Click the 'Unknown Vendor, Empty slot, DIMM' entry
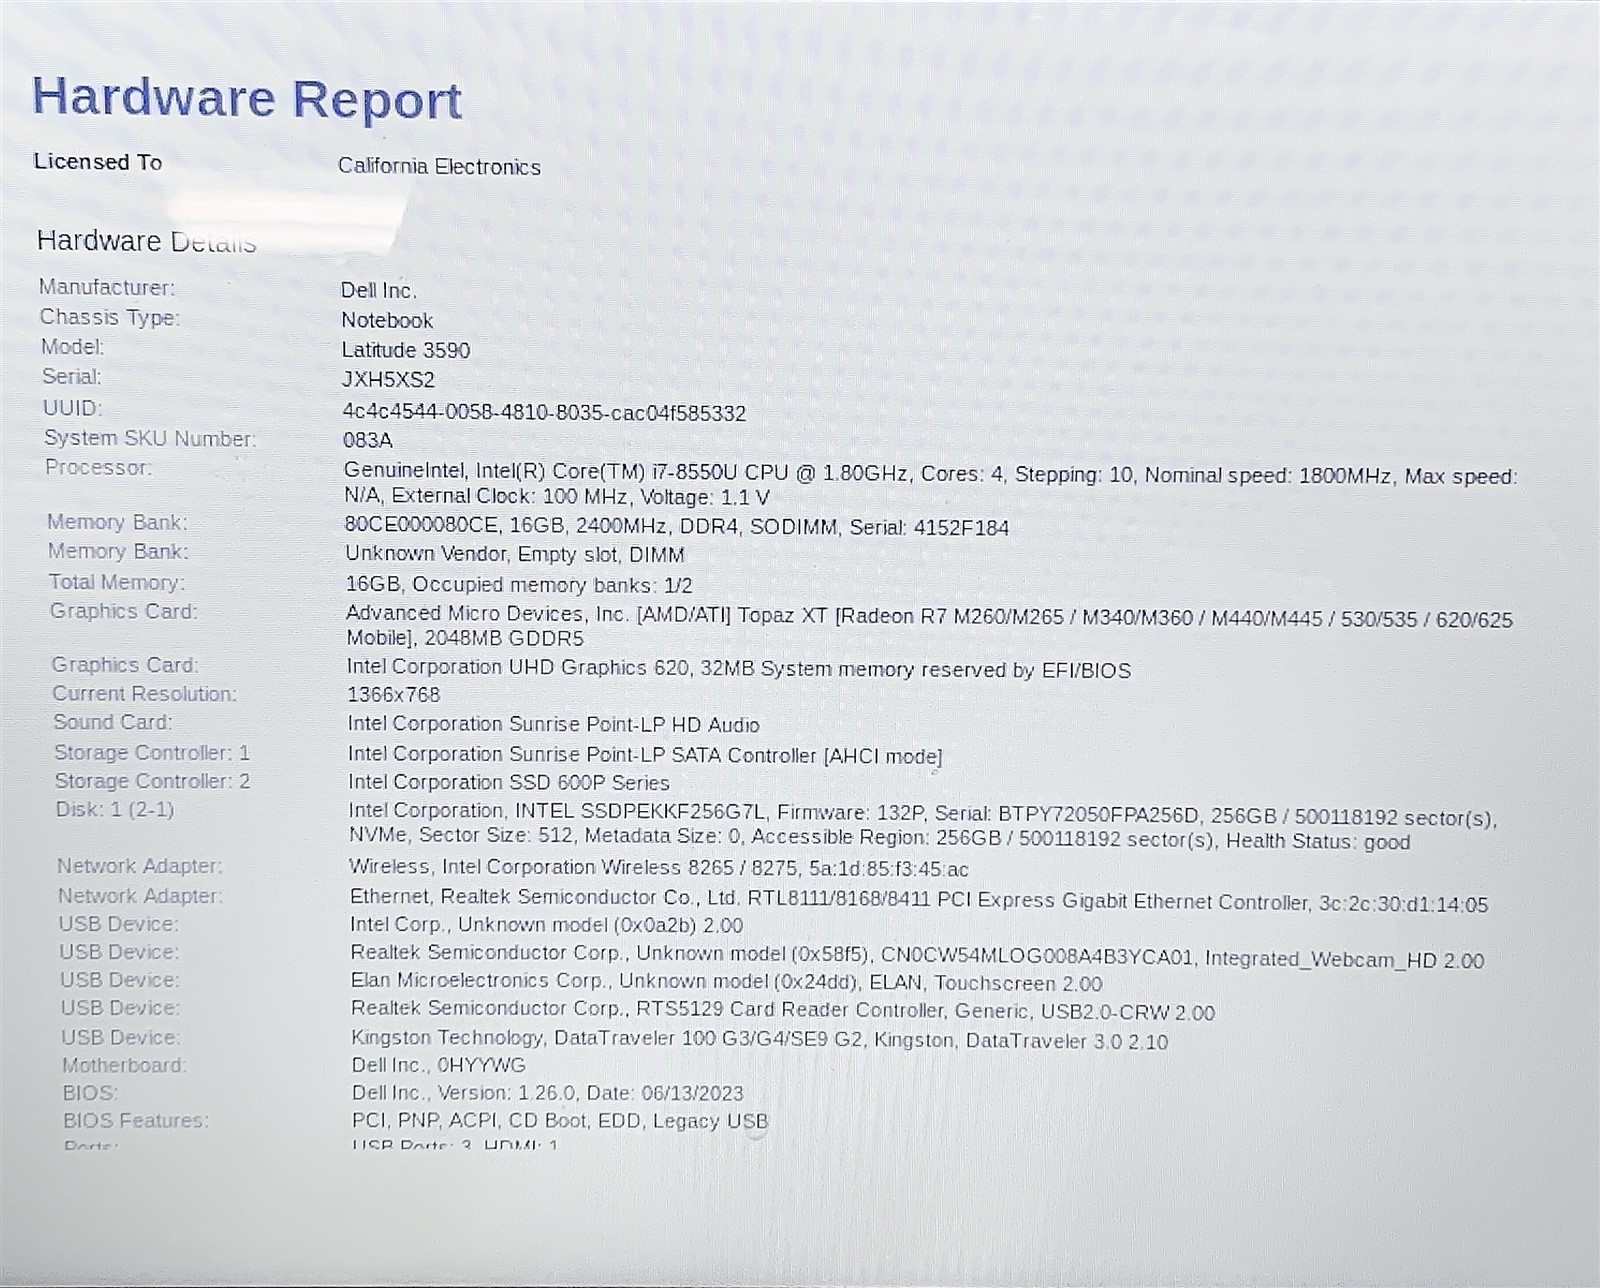1600x1288 pixels. coord(515,554)
